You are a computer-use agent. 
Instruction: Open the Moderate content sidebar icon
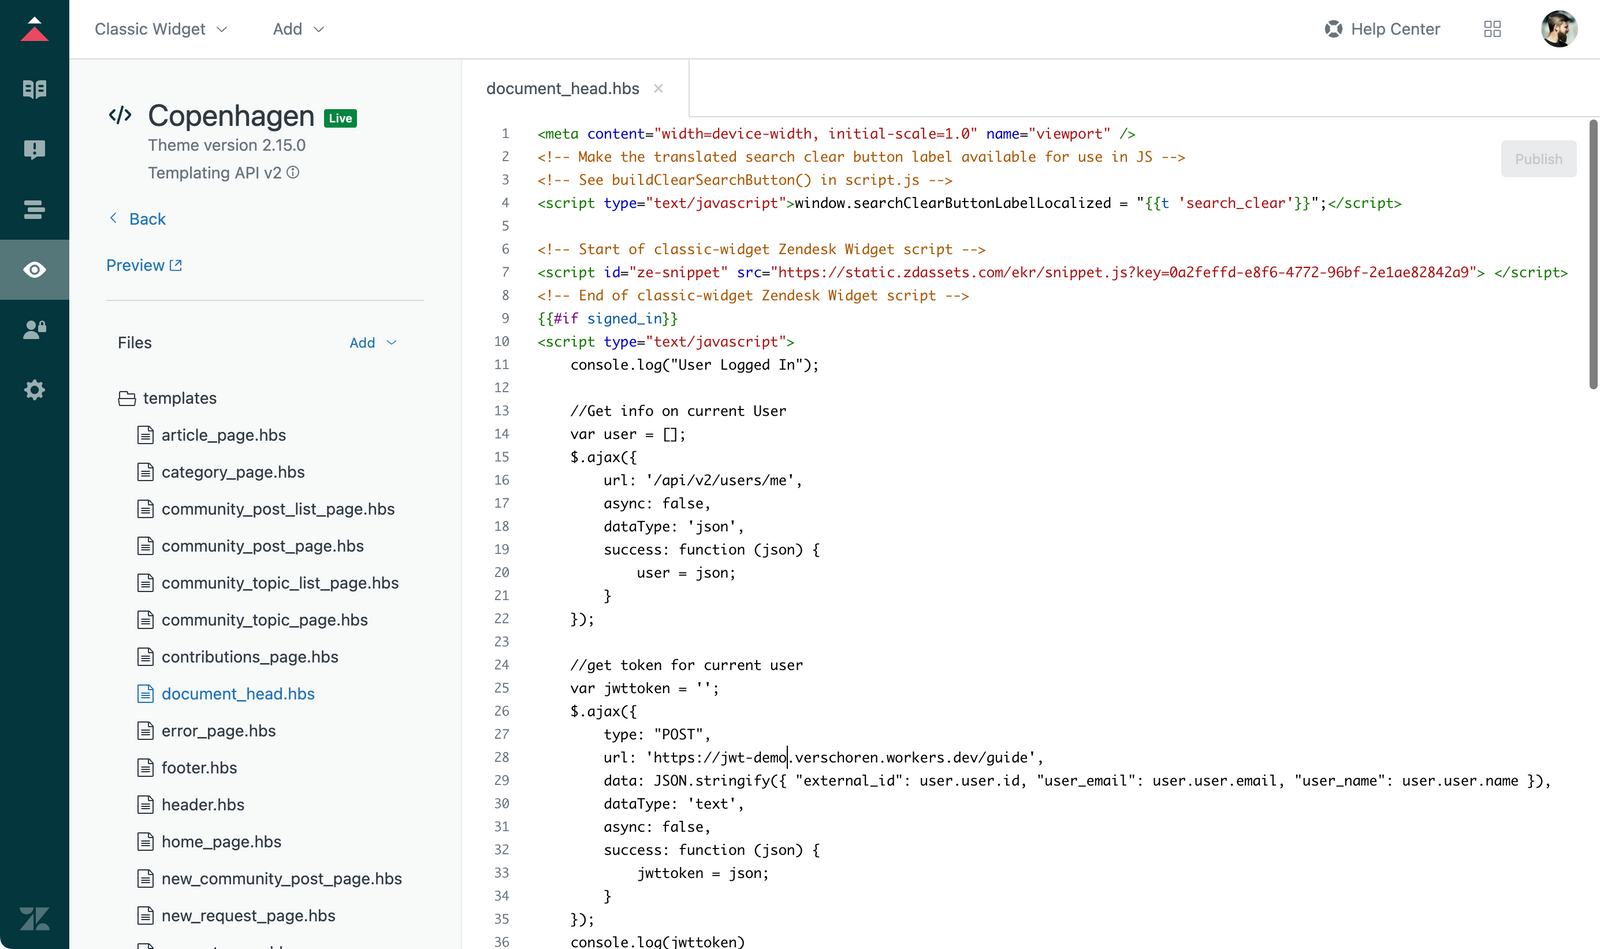[x=34, y=149]
